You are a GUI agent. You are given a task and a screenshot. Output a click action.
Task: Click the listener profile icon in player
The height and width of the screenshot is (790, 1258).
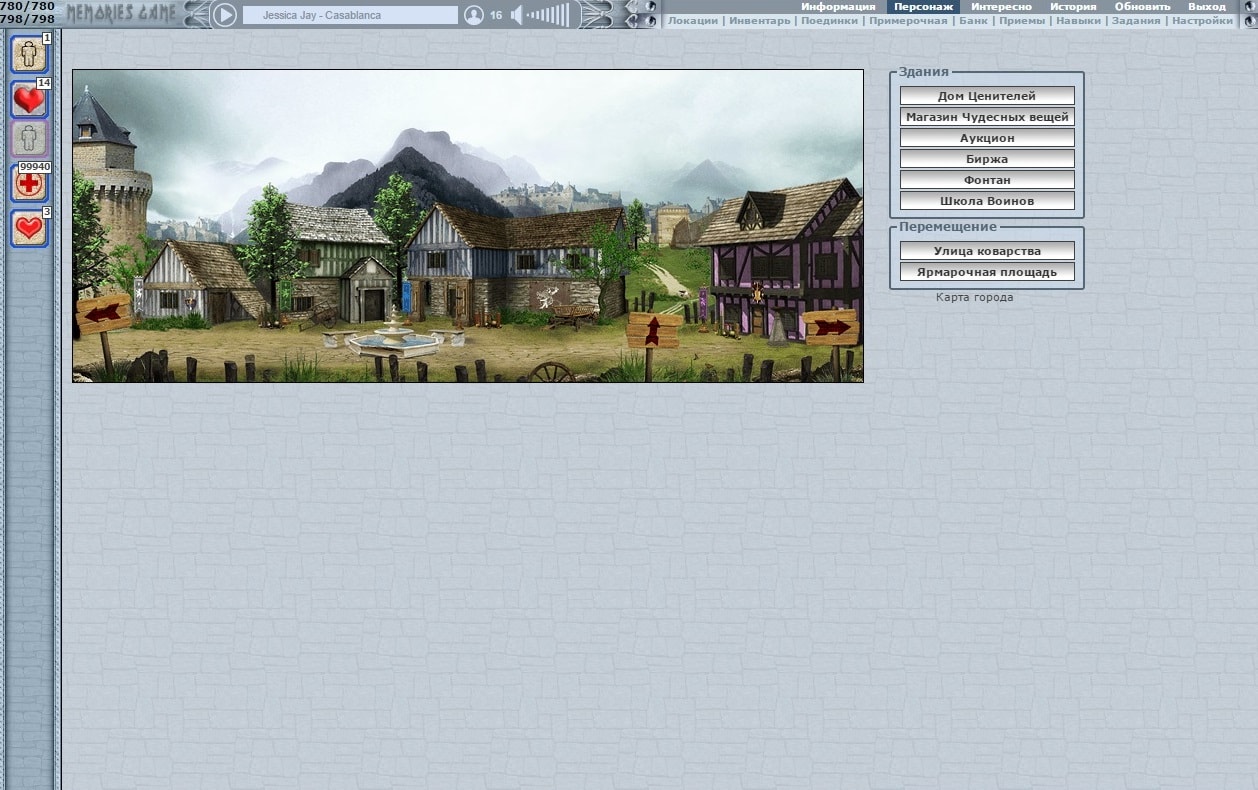(x=474, y=15)
